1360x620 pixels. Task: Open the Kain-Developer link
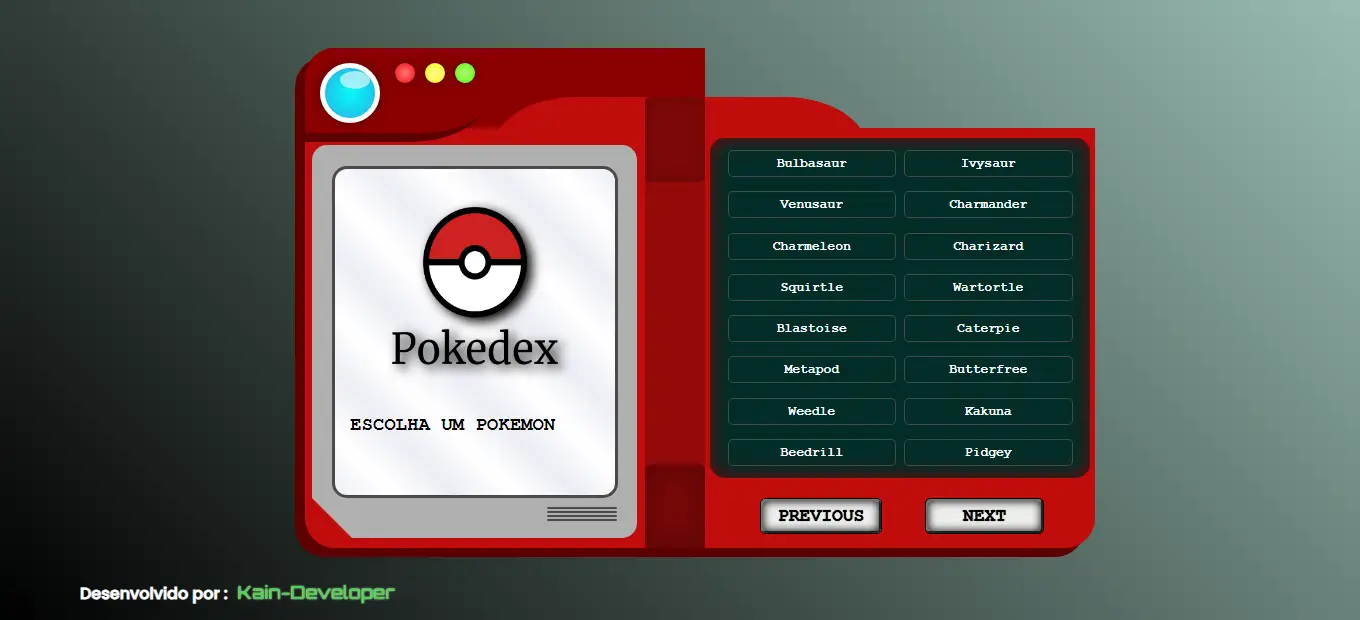click(315, 592)
